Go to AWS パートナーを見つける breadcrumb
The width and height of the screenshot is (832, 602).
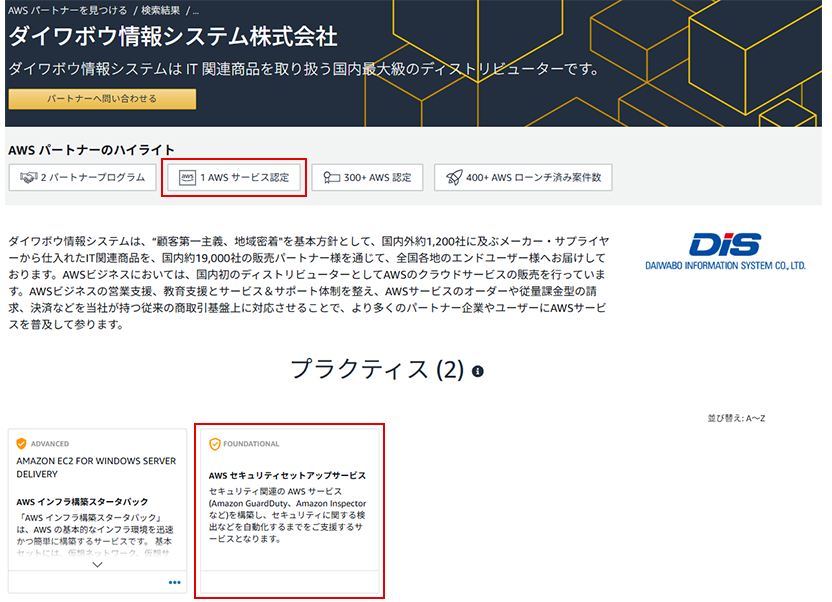[x=65, y=9]
